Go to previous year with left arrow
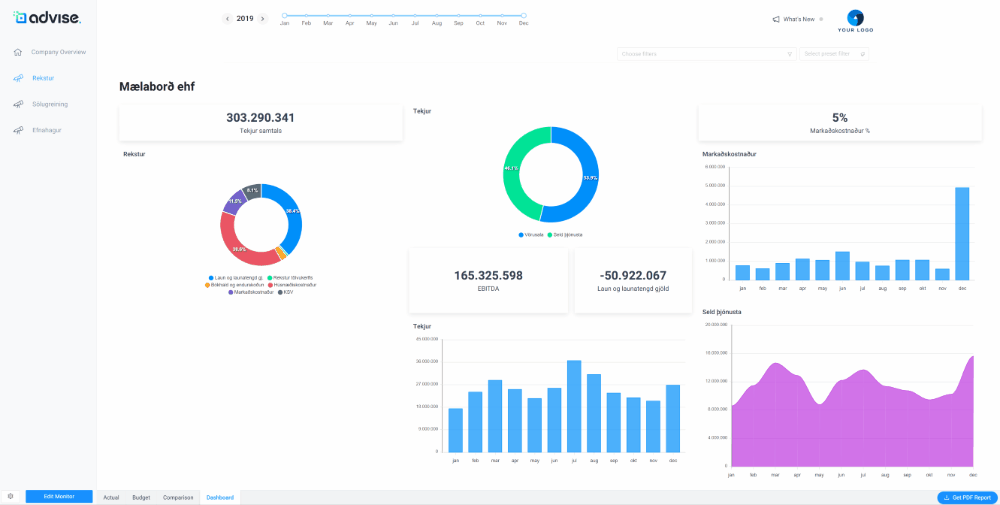Viewport: 1000px width, 505px height. coord(227,19)
